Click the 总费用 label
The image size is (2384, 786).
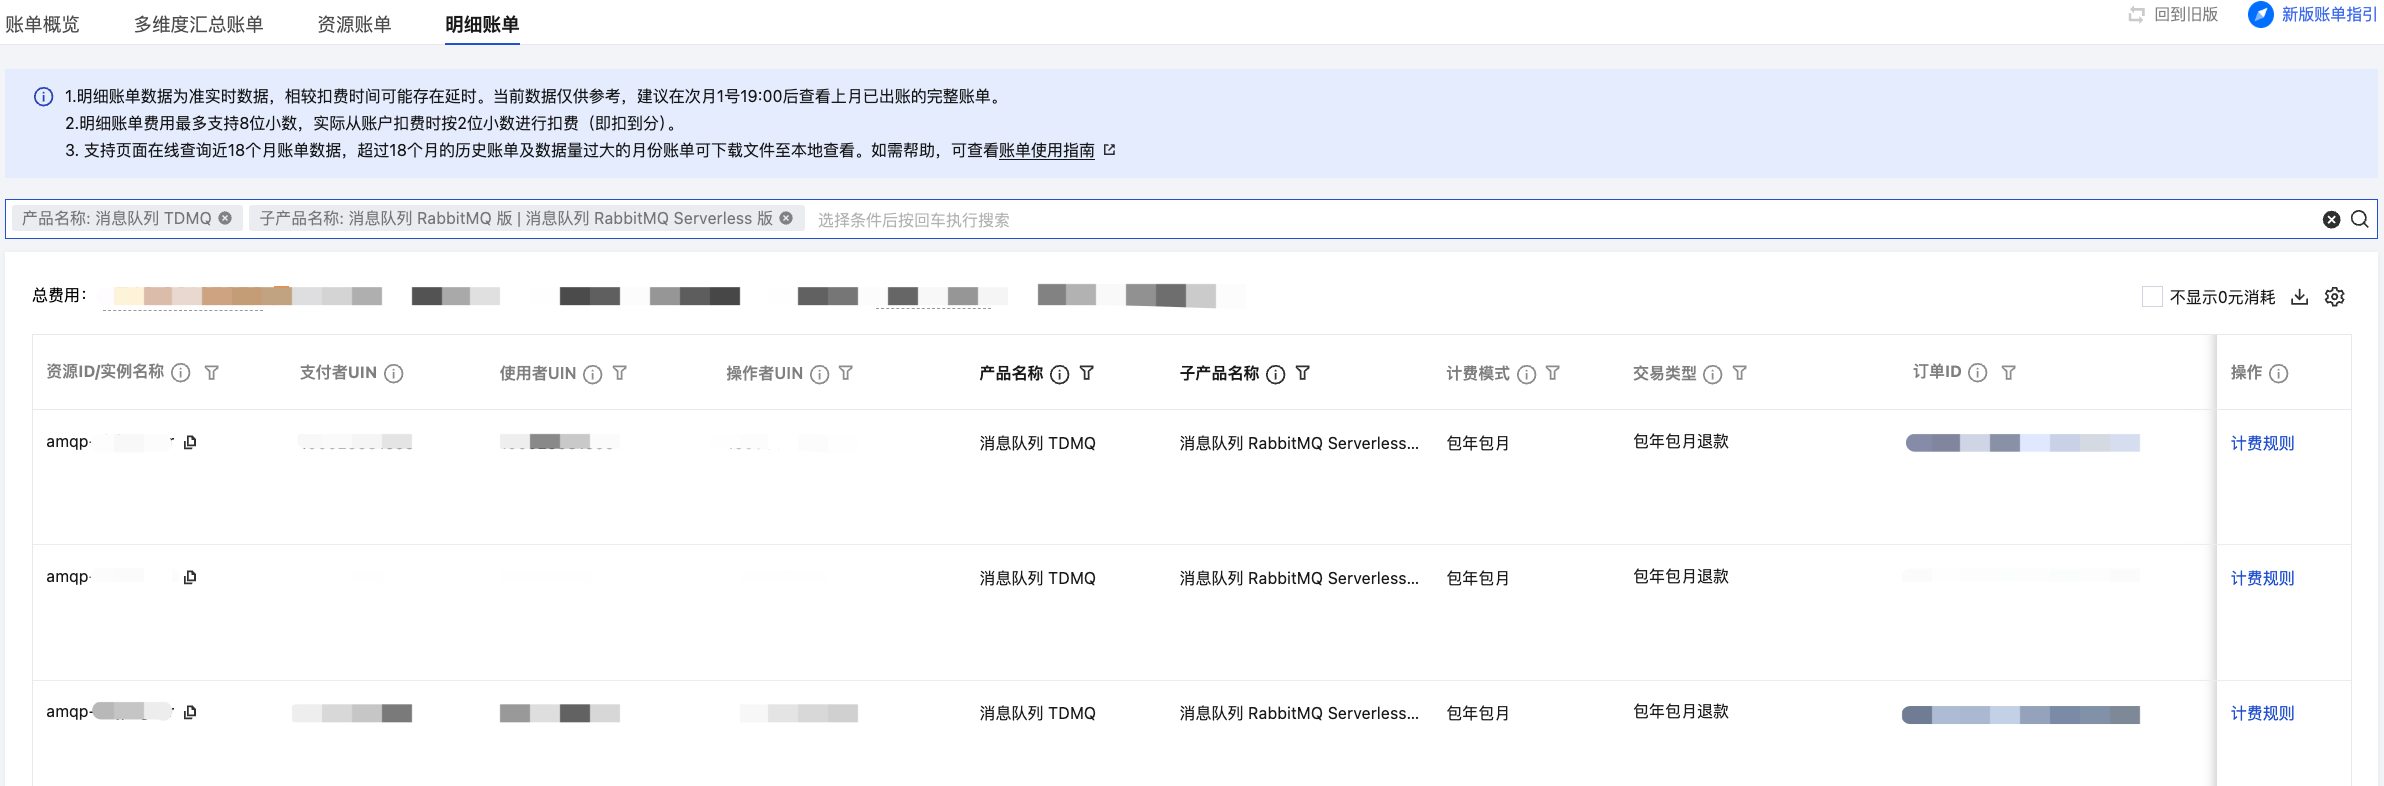coord(59,295)
